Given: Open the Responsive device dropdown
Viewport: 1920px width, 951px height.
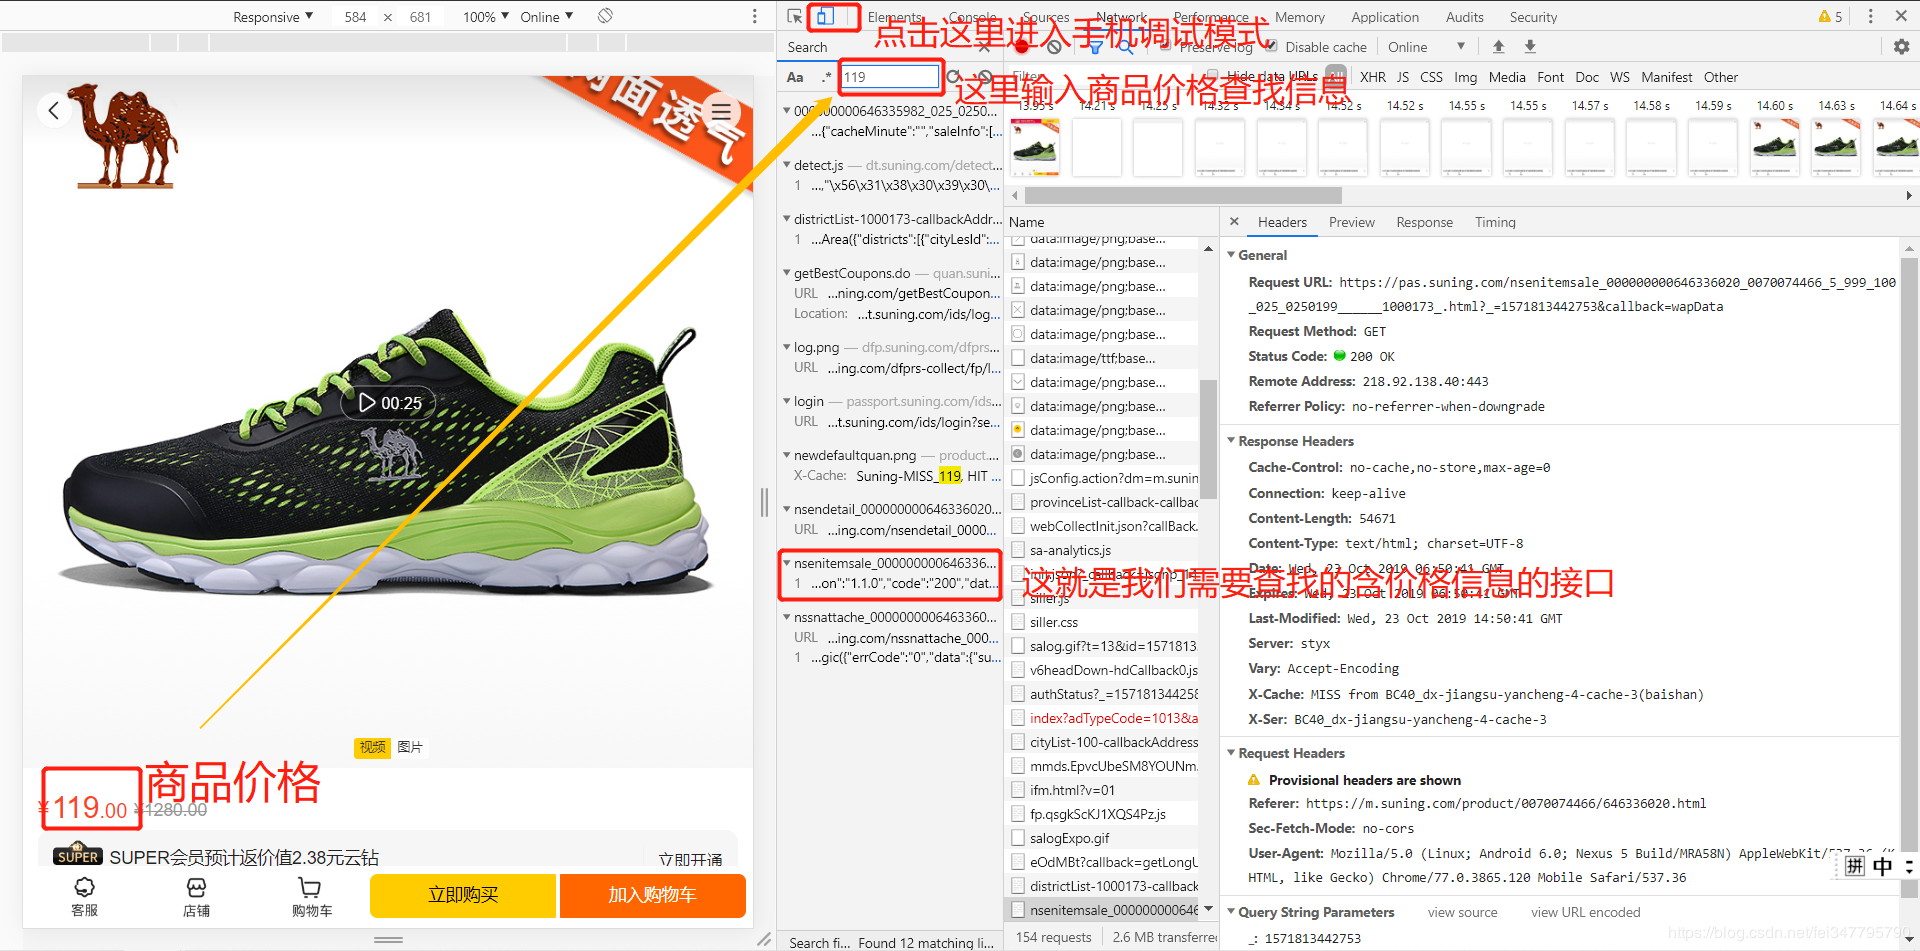Looking at the screenshot, I should pos(273,17).
